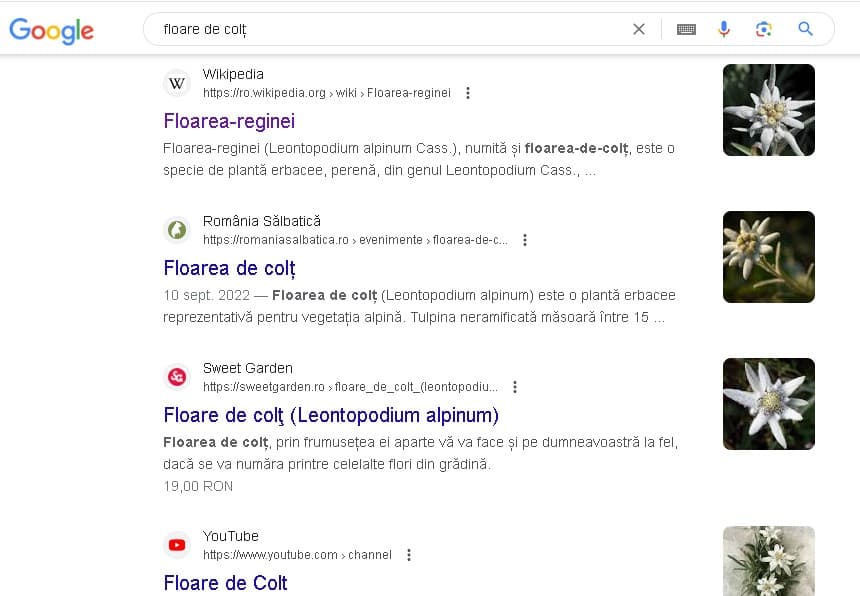Image resolution: width=860 pixels, height=596 pixels.
Task: Click the Google logo
Action: 52,30
